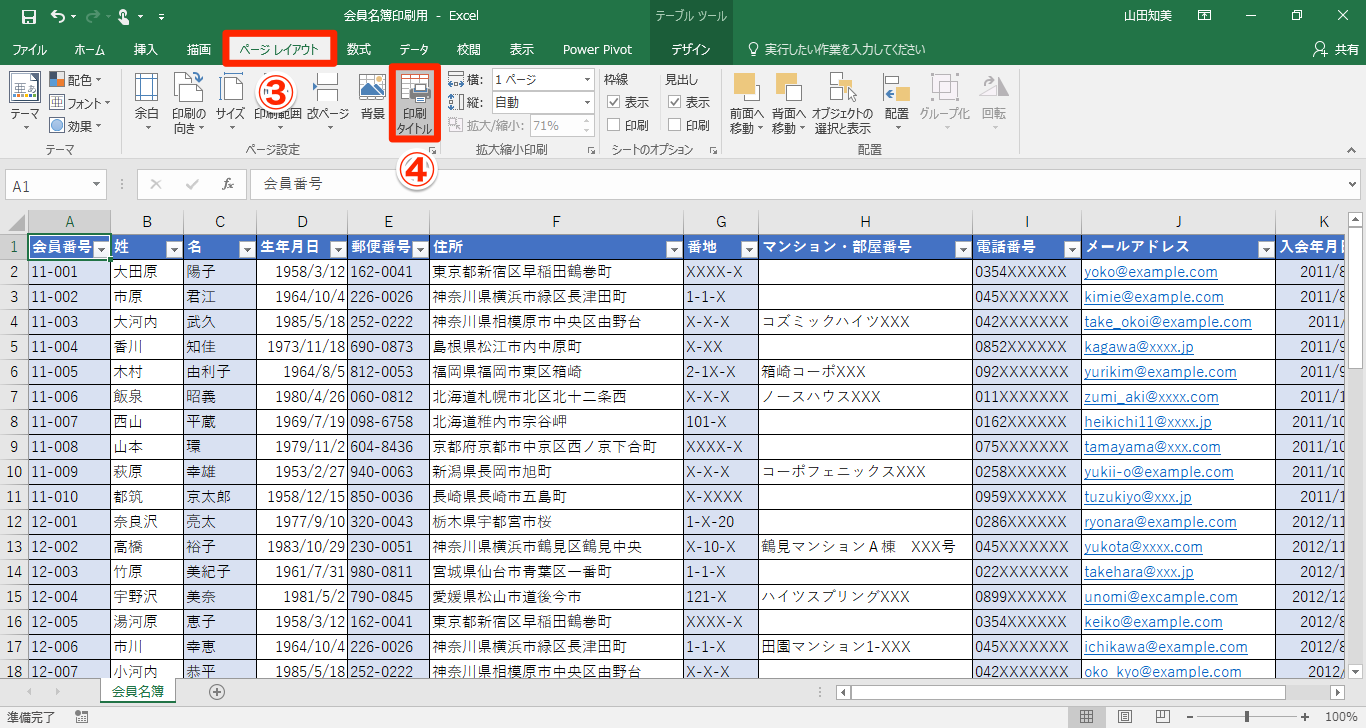Switch to the ホーム tab
Screen dimensions: 1366x728
coord(89,49)
